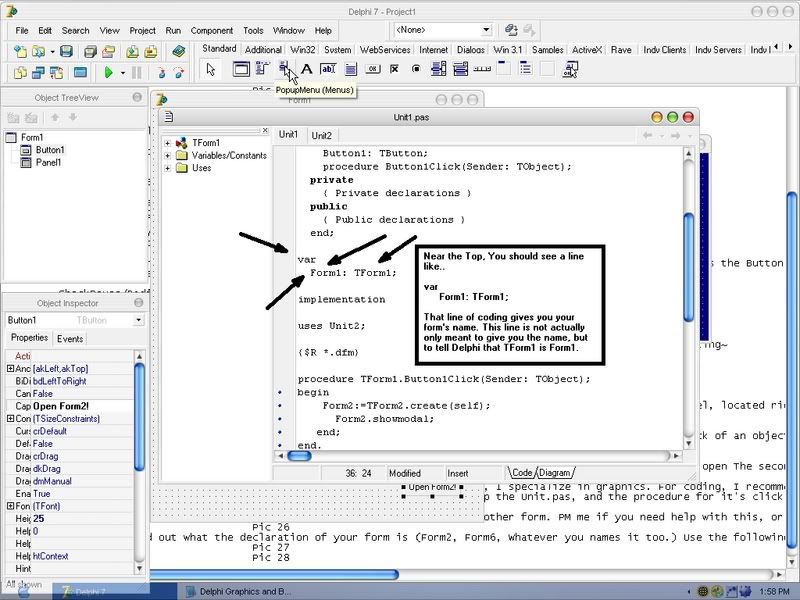
Task: Select Panel1 in Object TreeView
Action: pos(49,162)
